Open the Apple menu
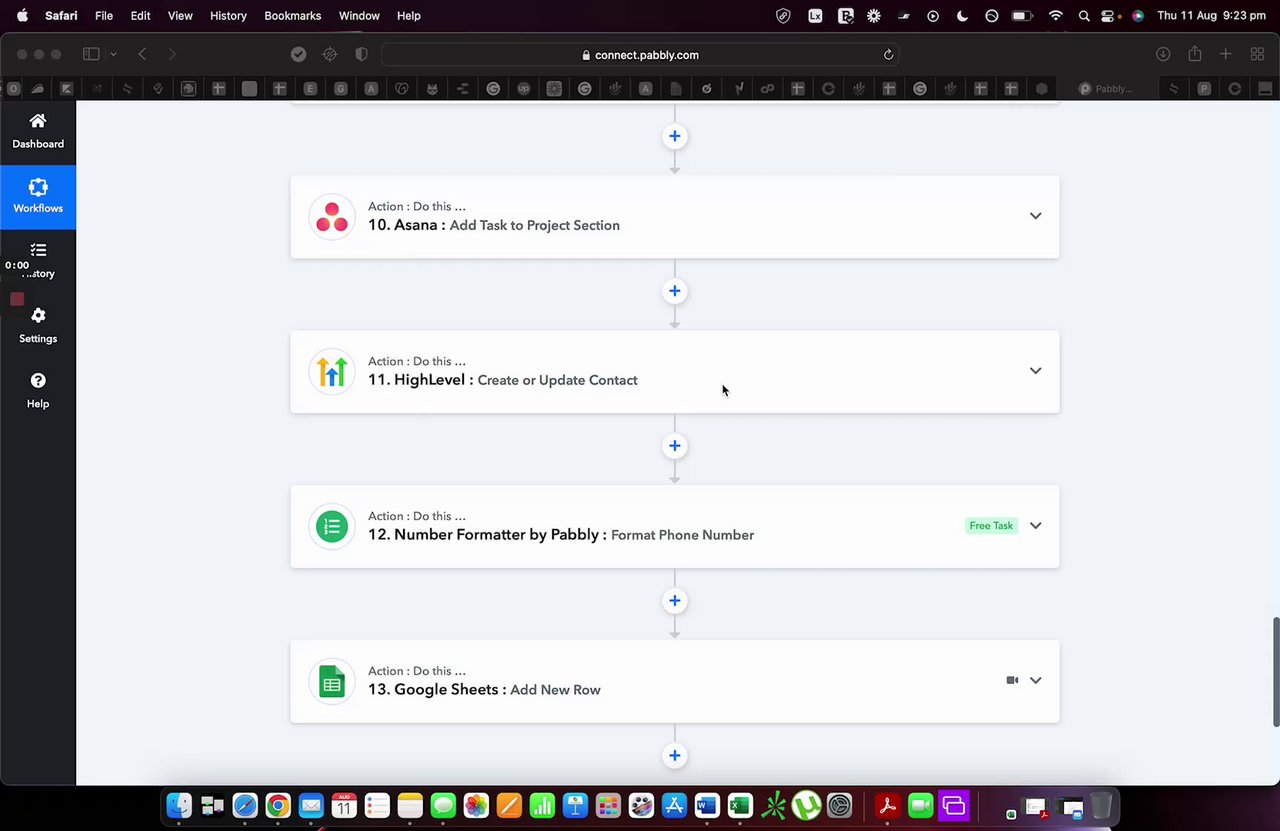This screenshot has height=831, width=1280. [x=22, y=16]
